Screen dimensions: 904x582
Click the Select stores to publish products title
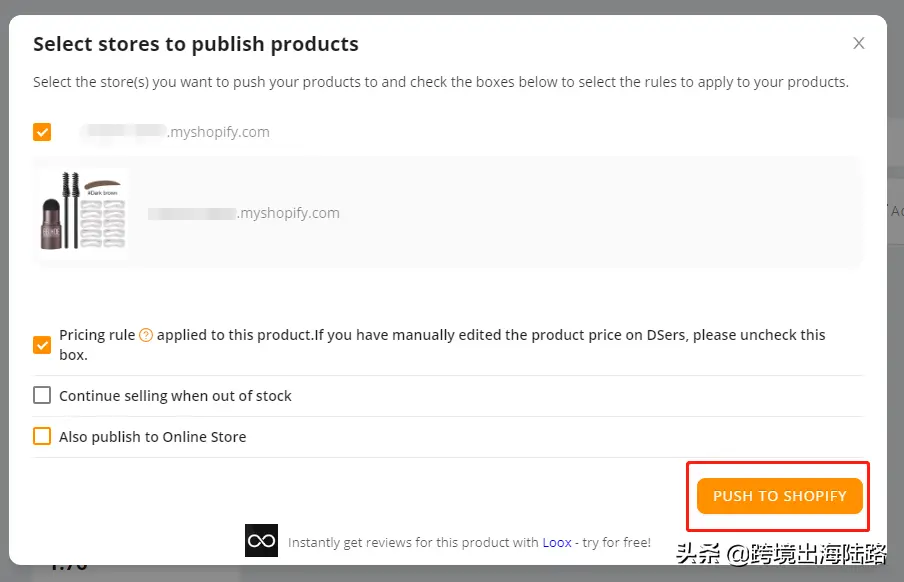click(x=196, y=44)
